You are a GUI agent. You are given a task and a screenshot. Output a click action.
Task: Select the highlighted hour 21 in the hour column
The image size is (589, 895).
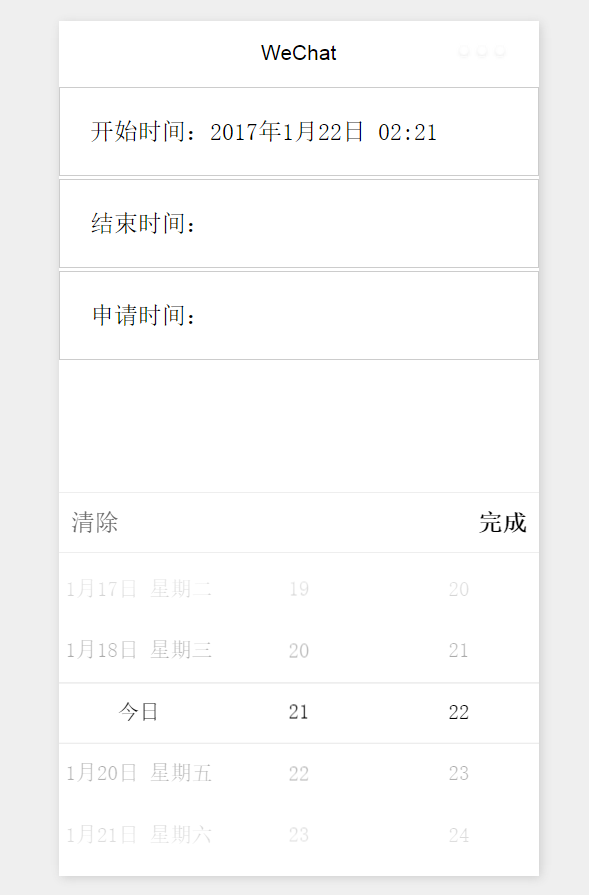point(298,712)
